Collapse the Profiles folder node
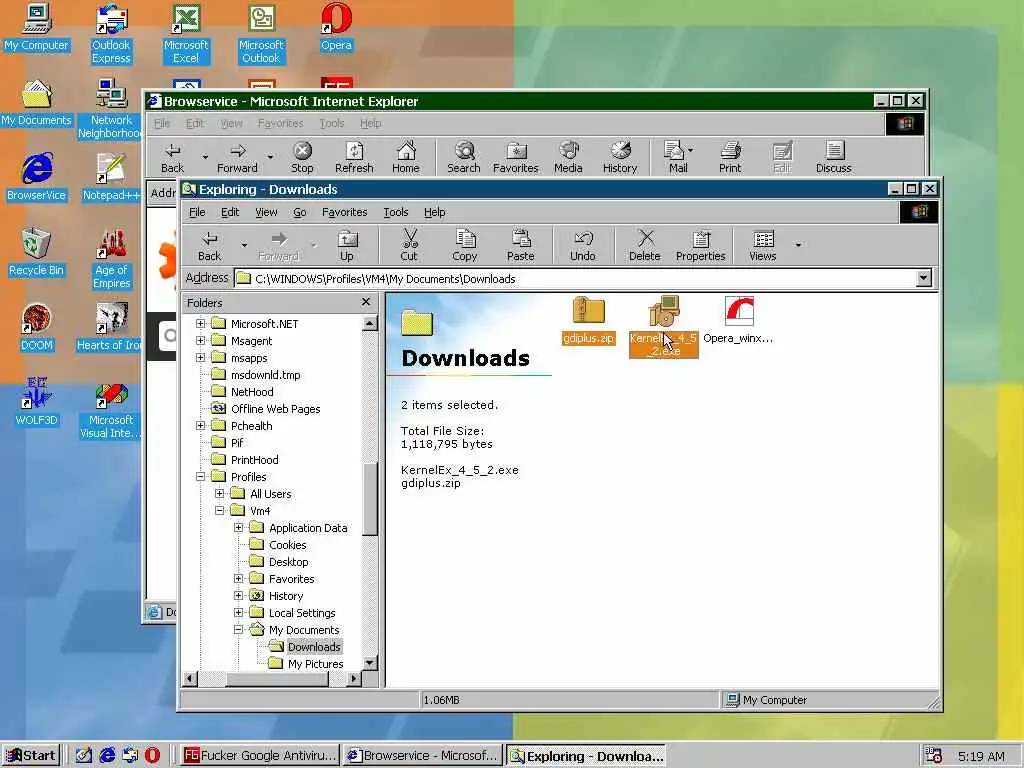Viewport: 1024px width, 768px height. 200,477
